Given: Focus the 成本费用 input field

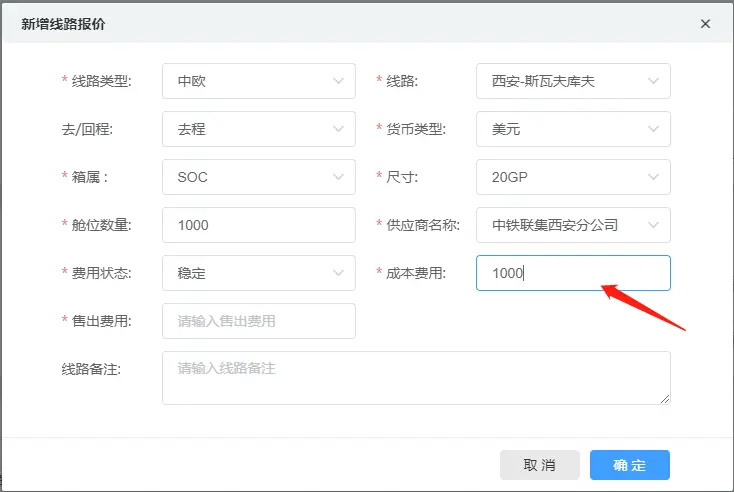Looking at the screenshot, I should coord(573,273).
